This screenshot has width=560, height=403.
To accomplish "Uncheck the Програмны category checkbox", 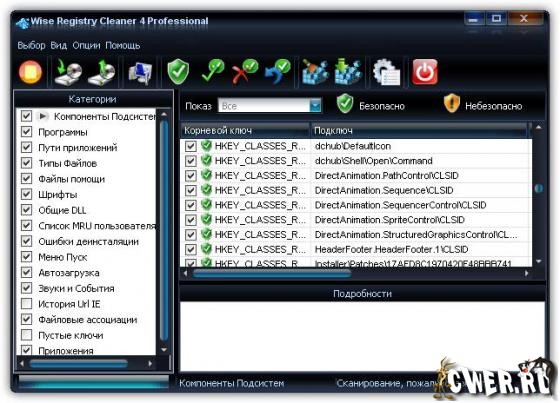I will pyautogui.click(x=26, y=132).
